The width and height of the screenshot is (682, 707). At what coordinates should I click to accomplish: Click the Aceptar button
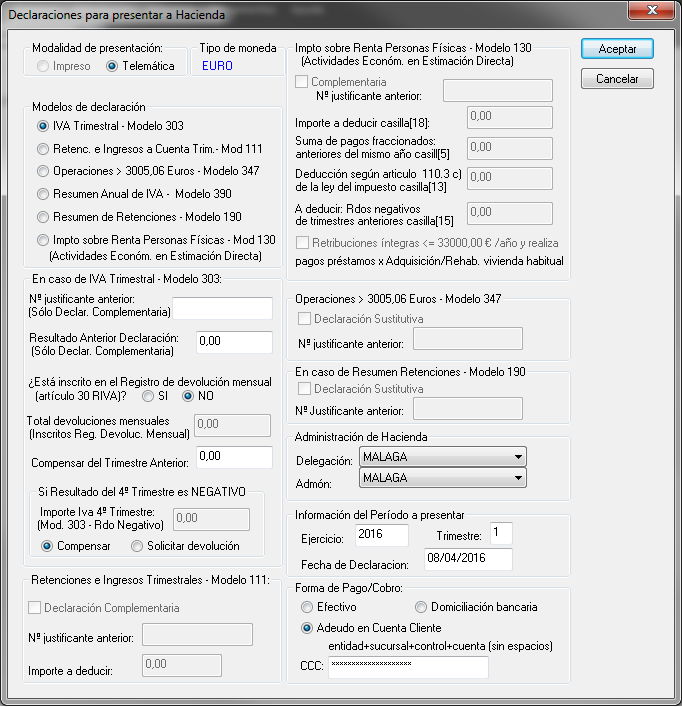pyautogui.click(x=617, y=49)
